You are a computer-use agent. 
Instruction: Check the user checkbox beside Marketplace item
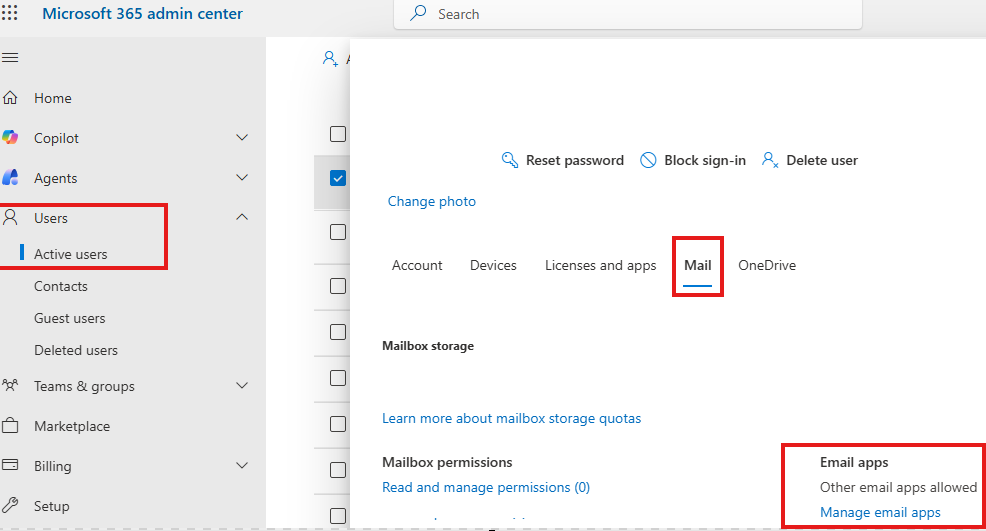[338, 424]
